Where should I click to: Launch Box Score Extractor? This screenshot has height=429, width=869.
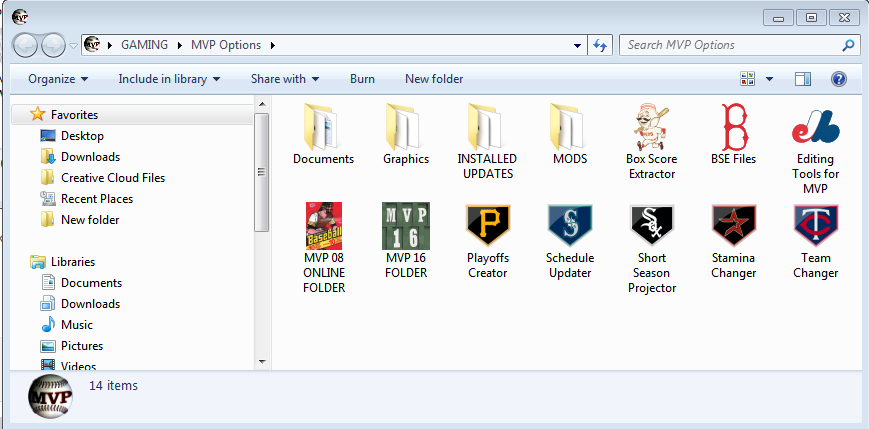click(x=652, y=127)
